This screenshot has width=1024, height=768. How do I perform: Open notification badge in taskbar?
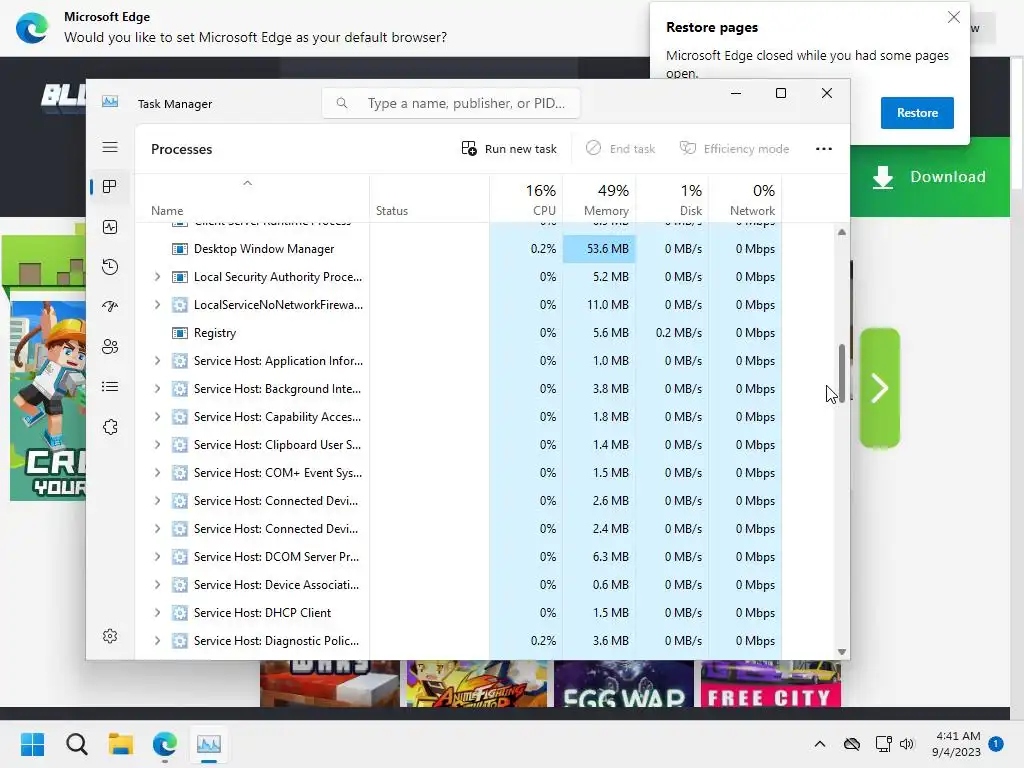[x=996, y=744]
